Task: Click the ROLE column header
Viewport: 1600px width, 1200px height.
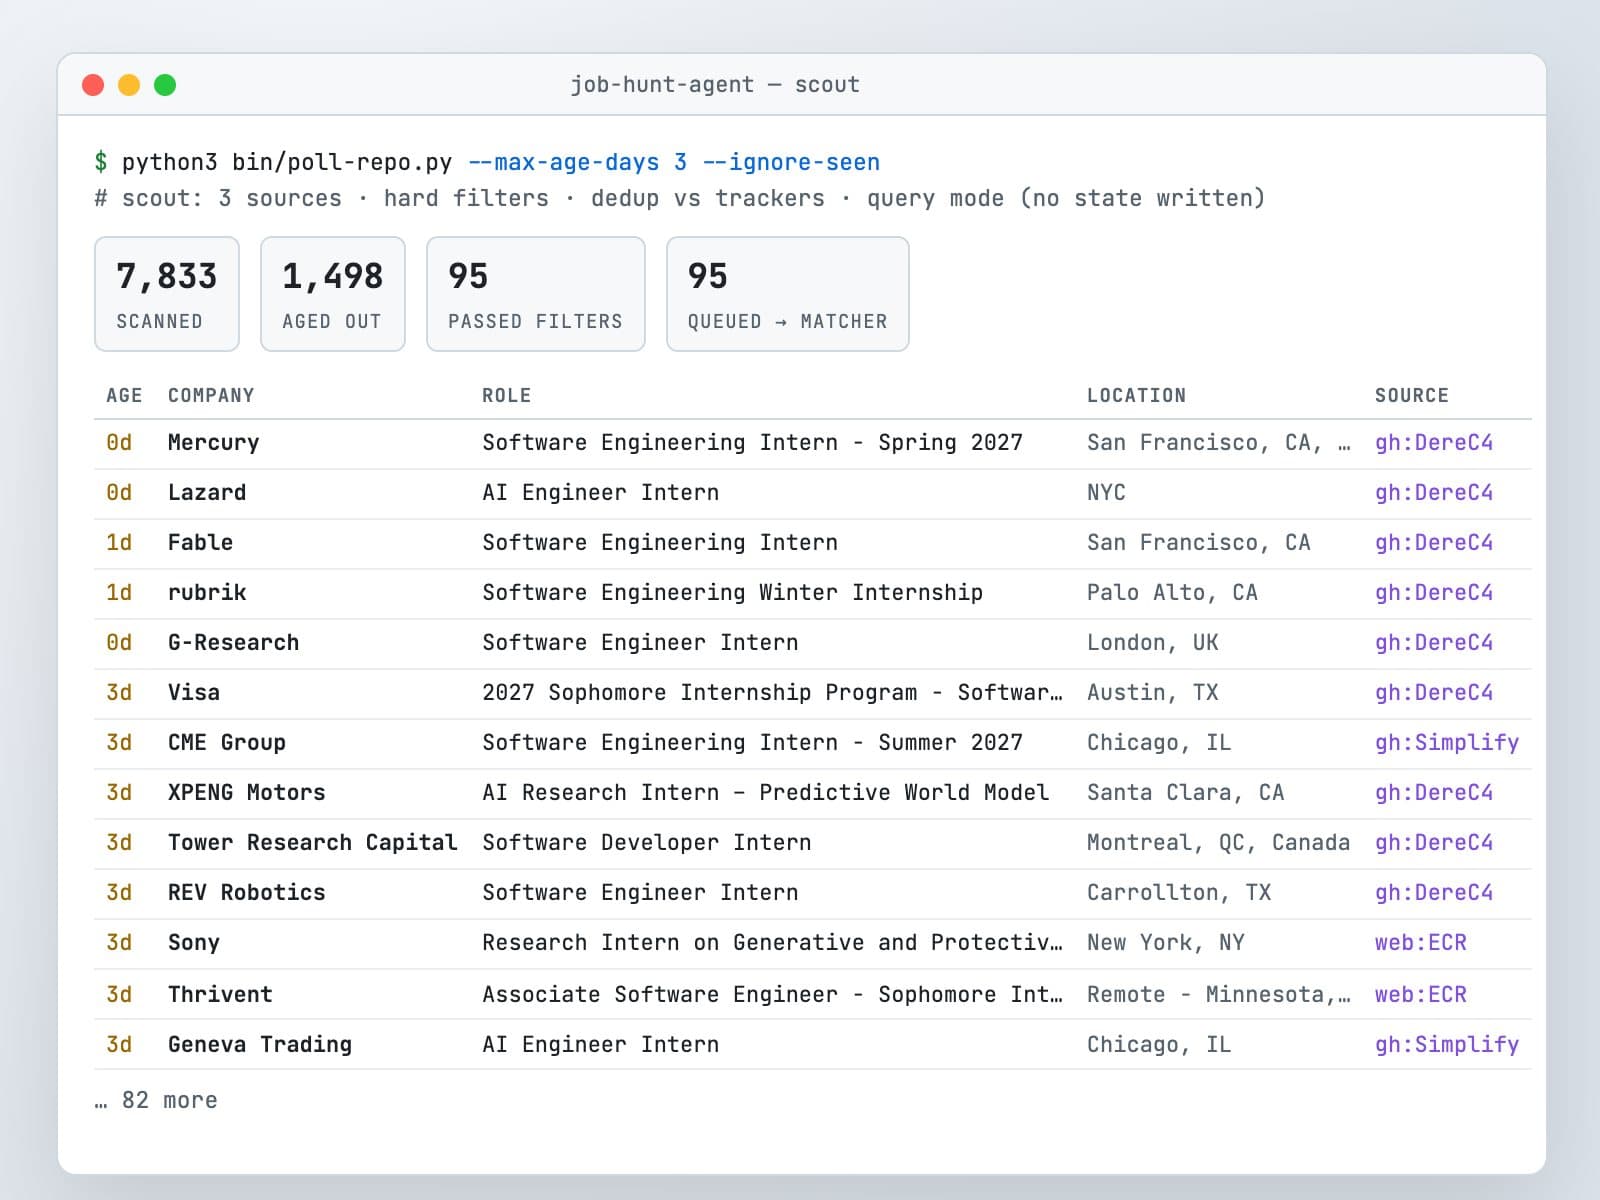Action: pos(507,395)
